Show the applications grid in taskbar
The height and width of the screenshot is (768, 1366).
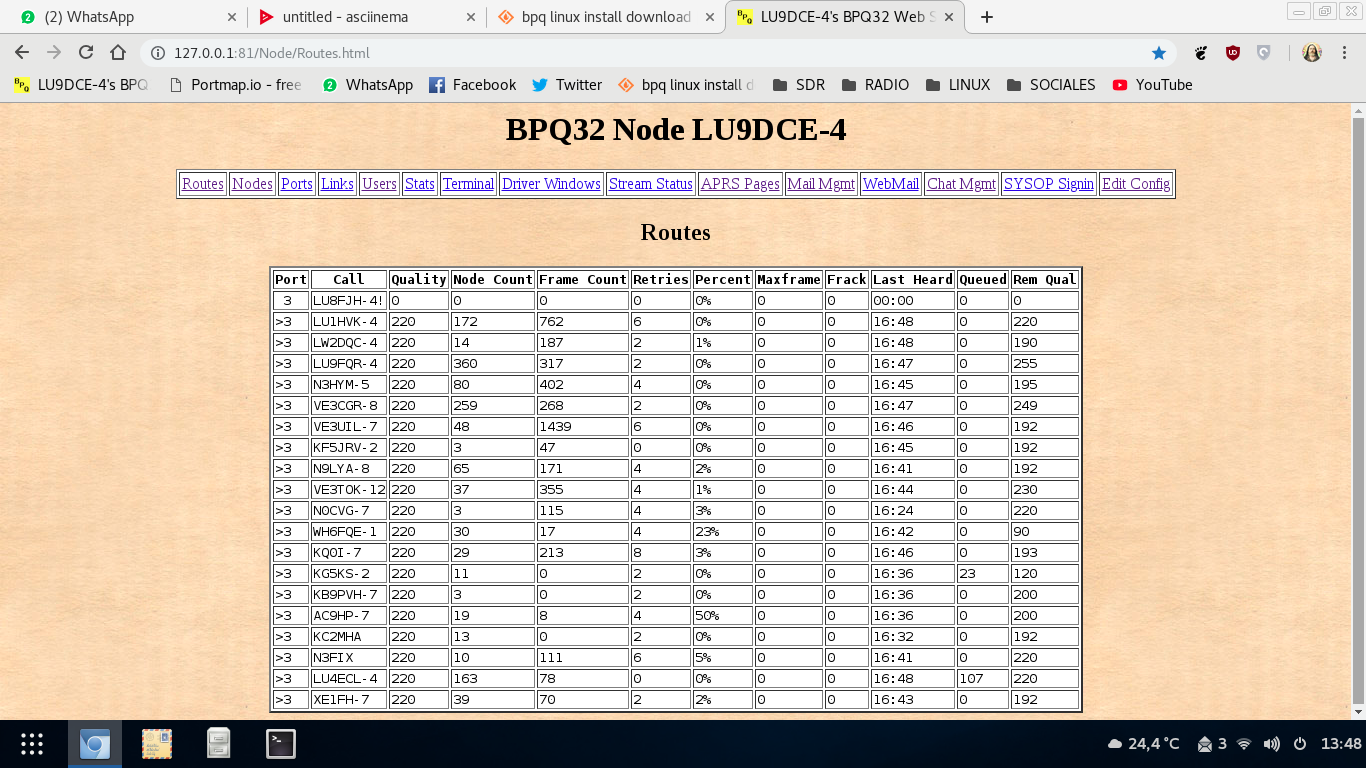[x=32, y=743]
